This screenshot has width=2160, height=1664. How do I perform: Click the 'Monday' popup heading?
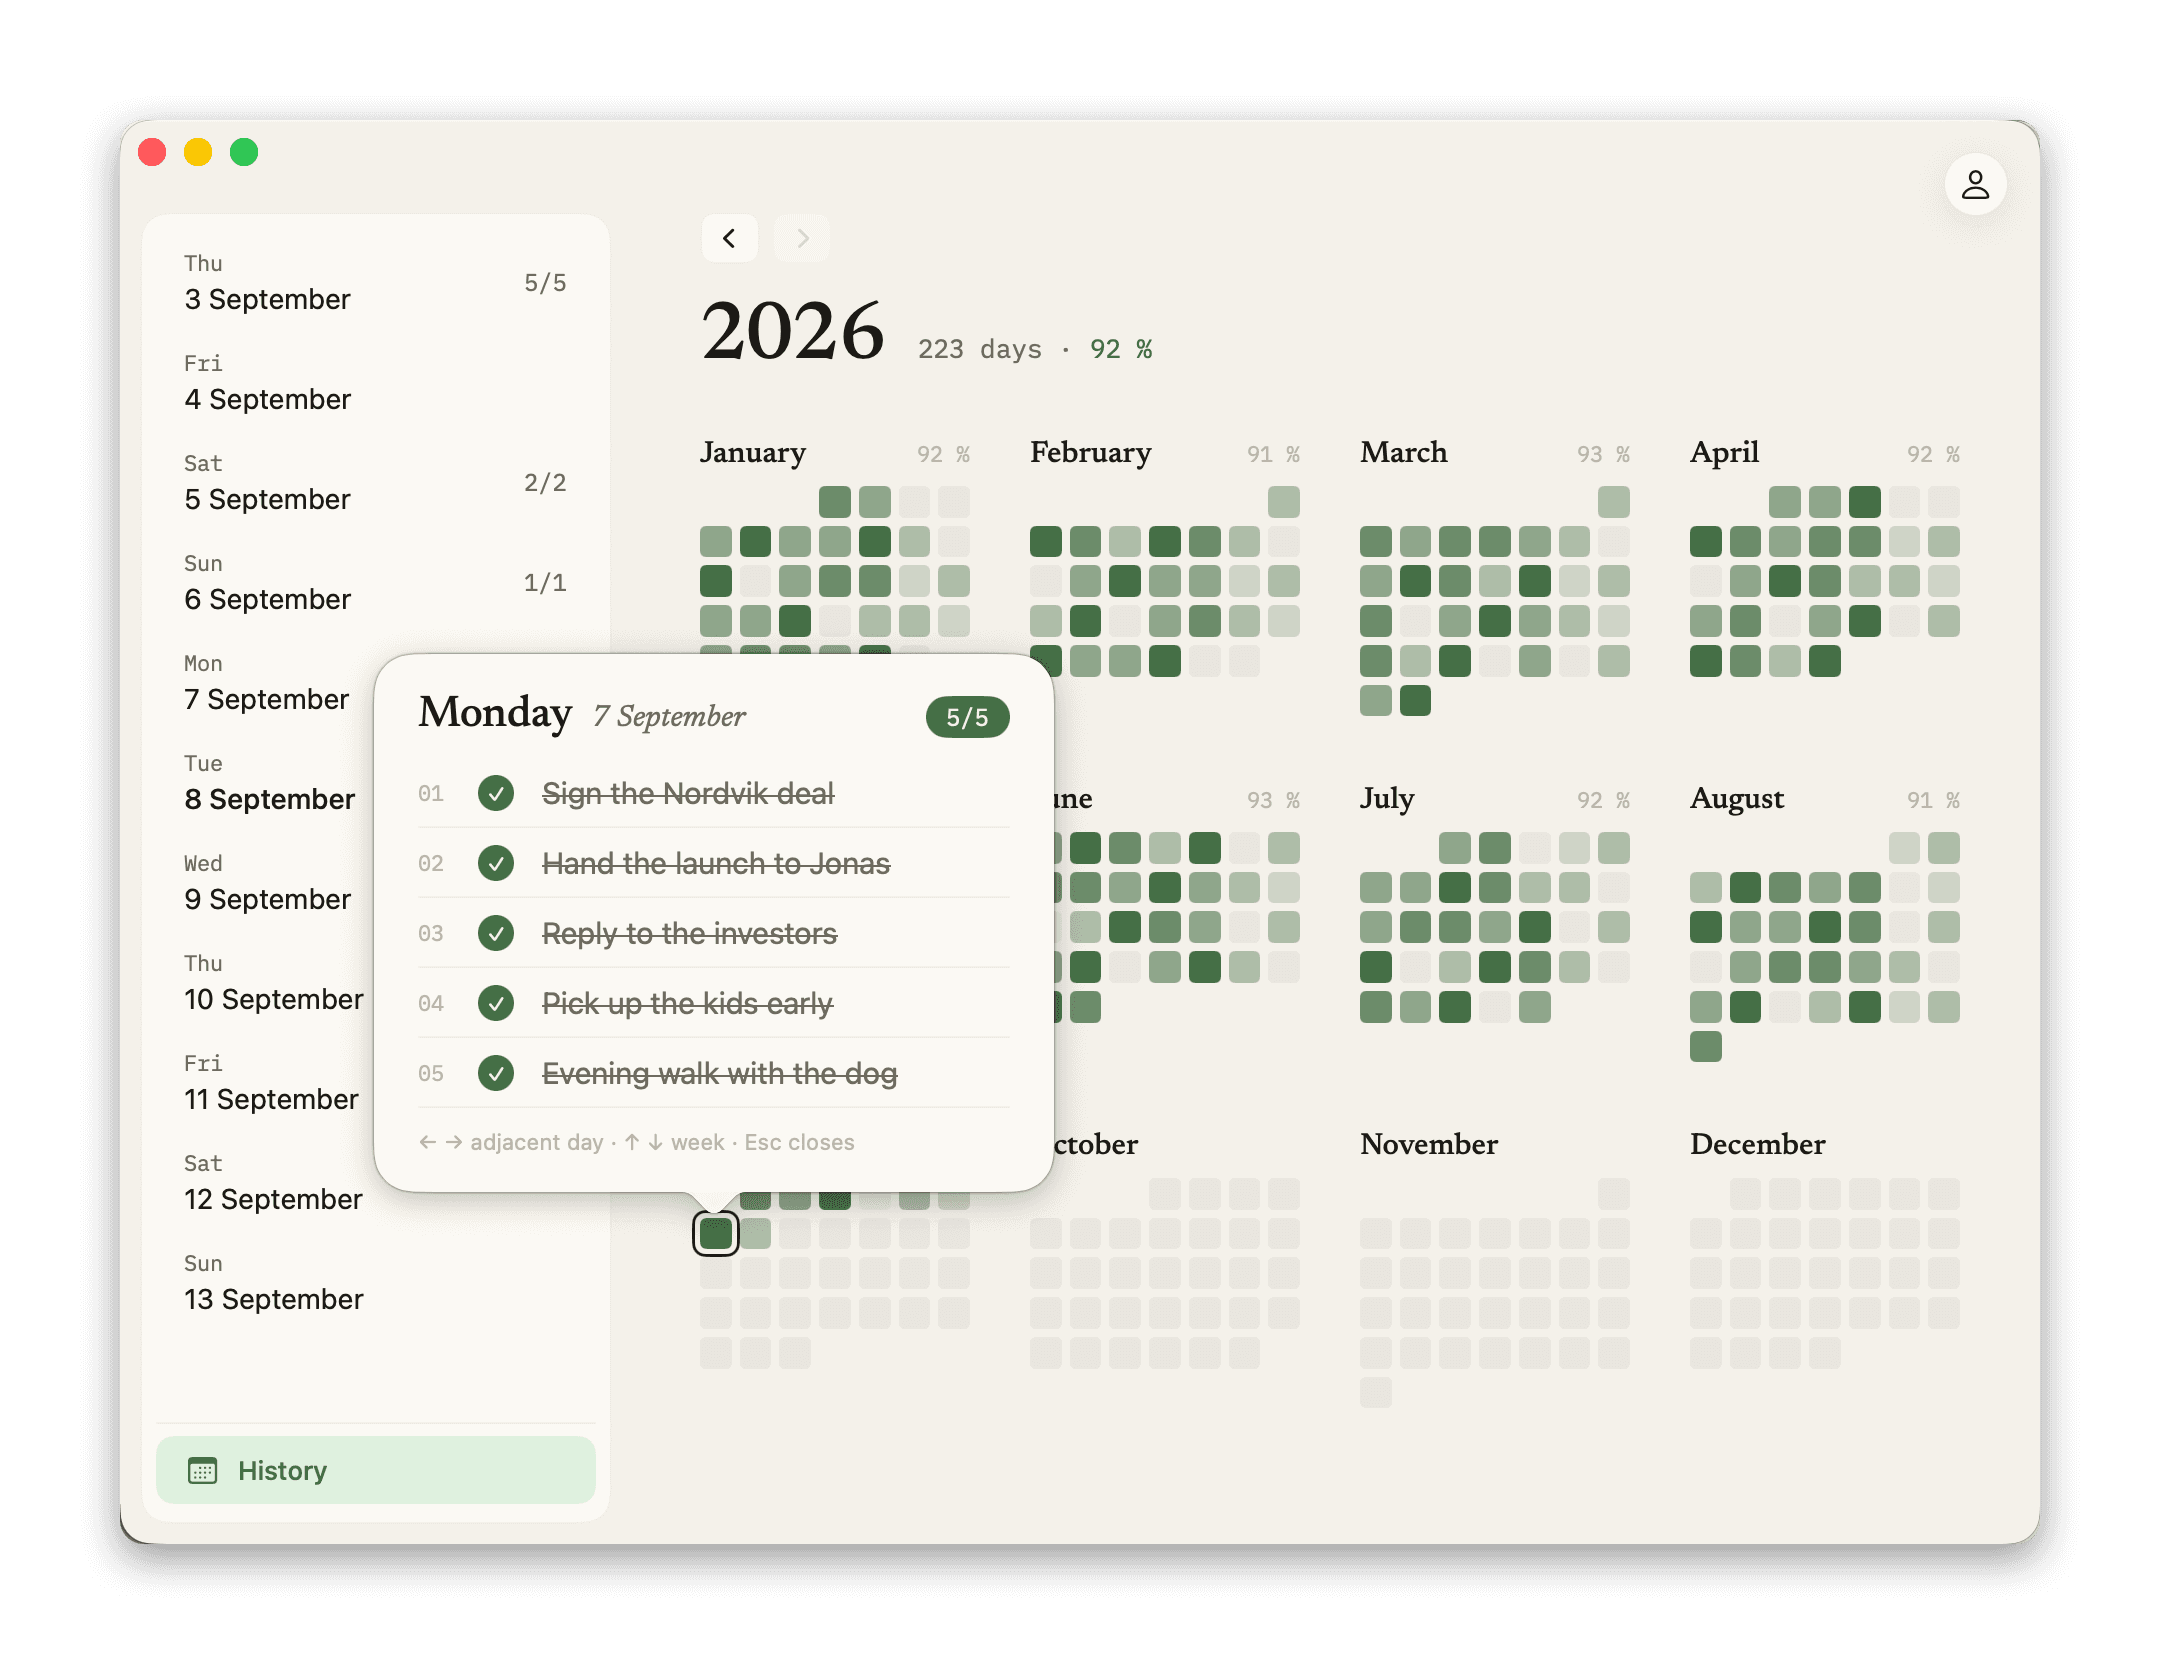pyautogui.click(x=495, y=712)
